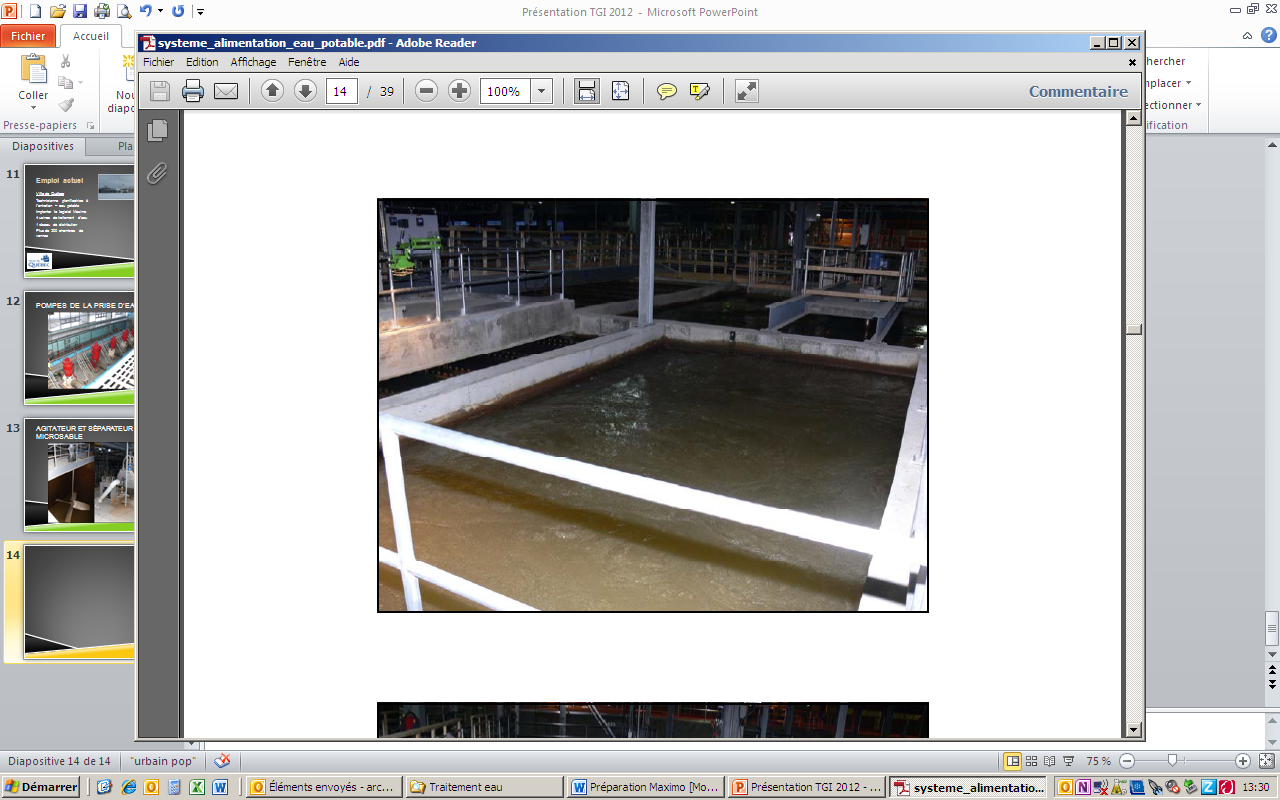Open the Fichier tab in PowerPoint

28,36
